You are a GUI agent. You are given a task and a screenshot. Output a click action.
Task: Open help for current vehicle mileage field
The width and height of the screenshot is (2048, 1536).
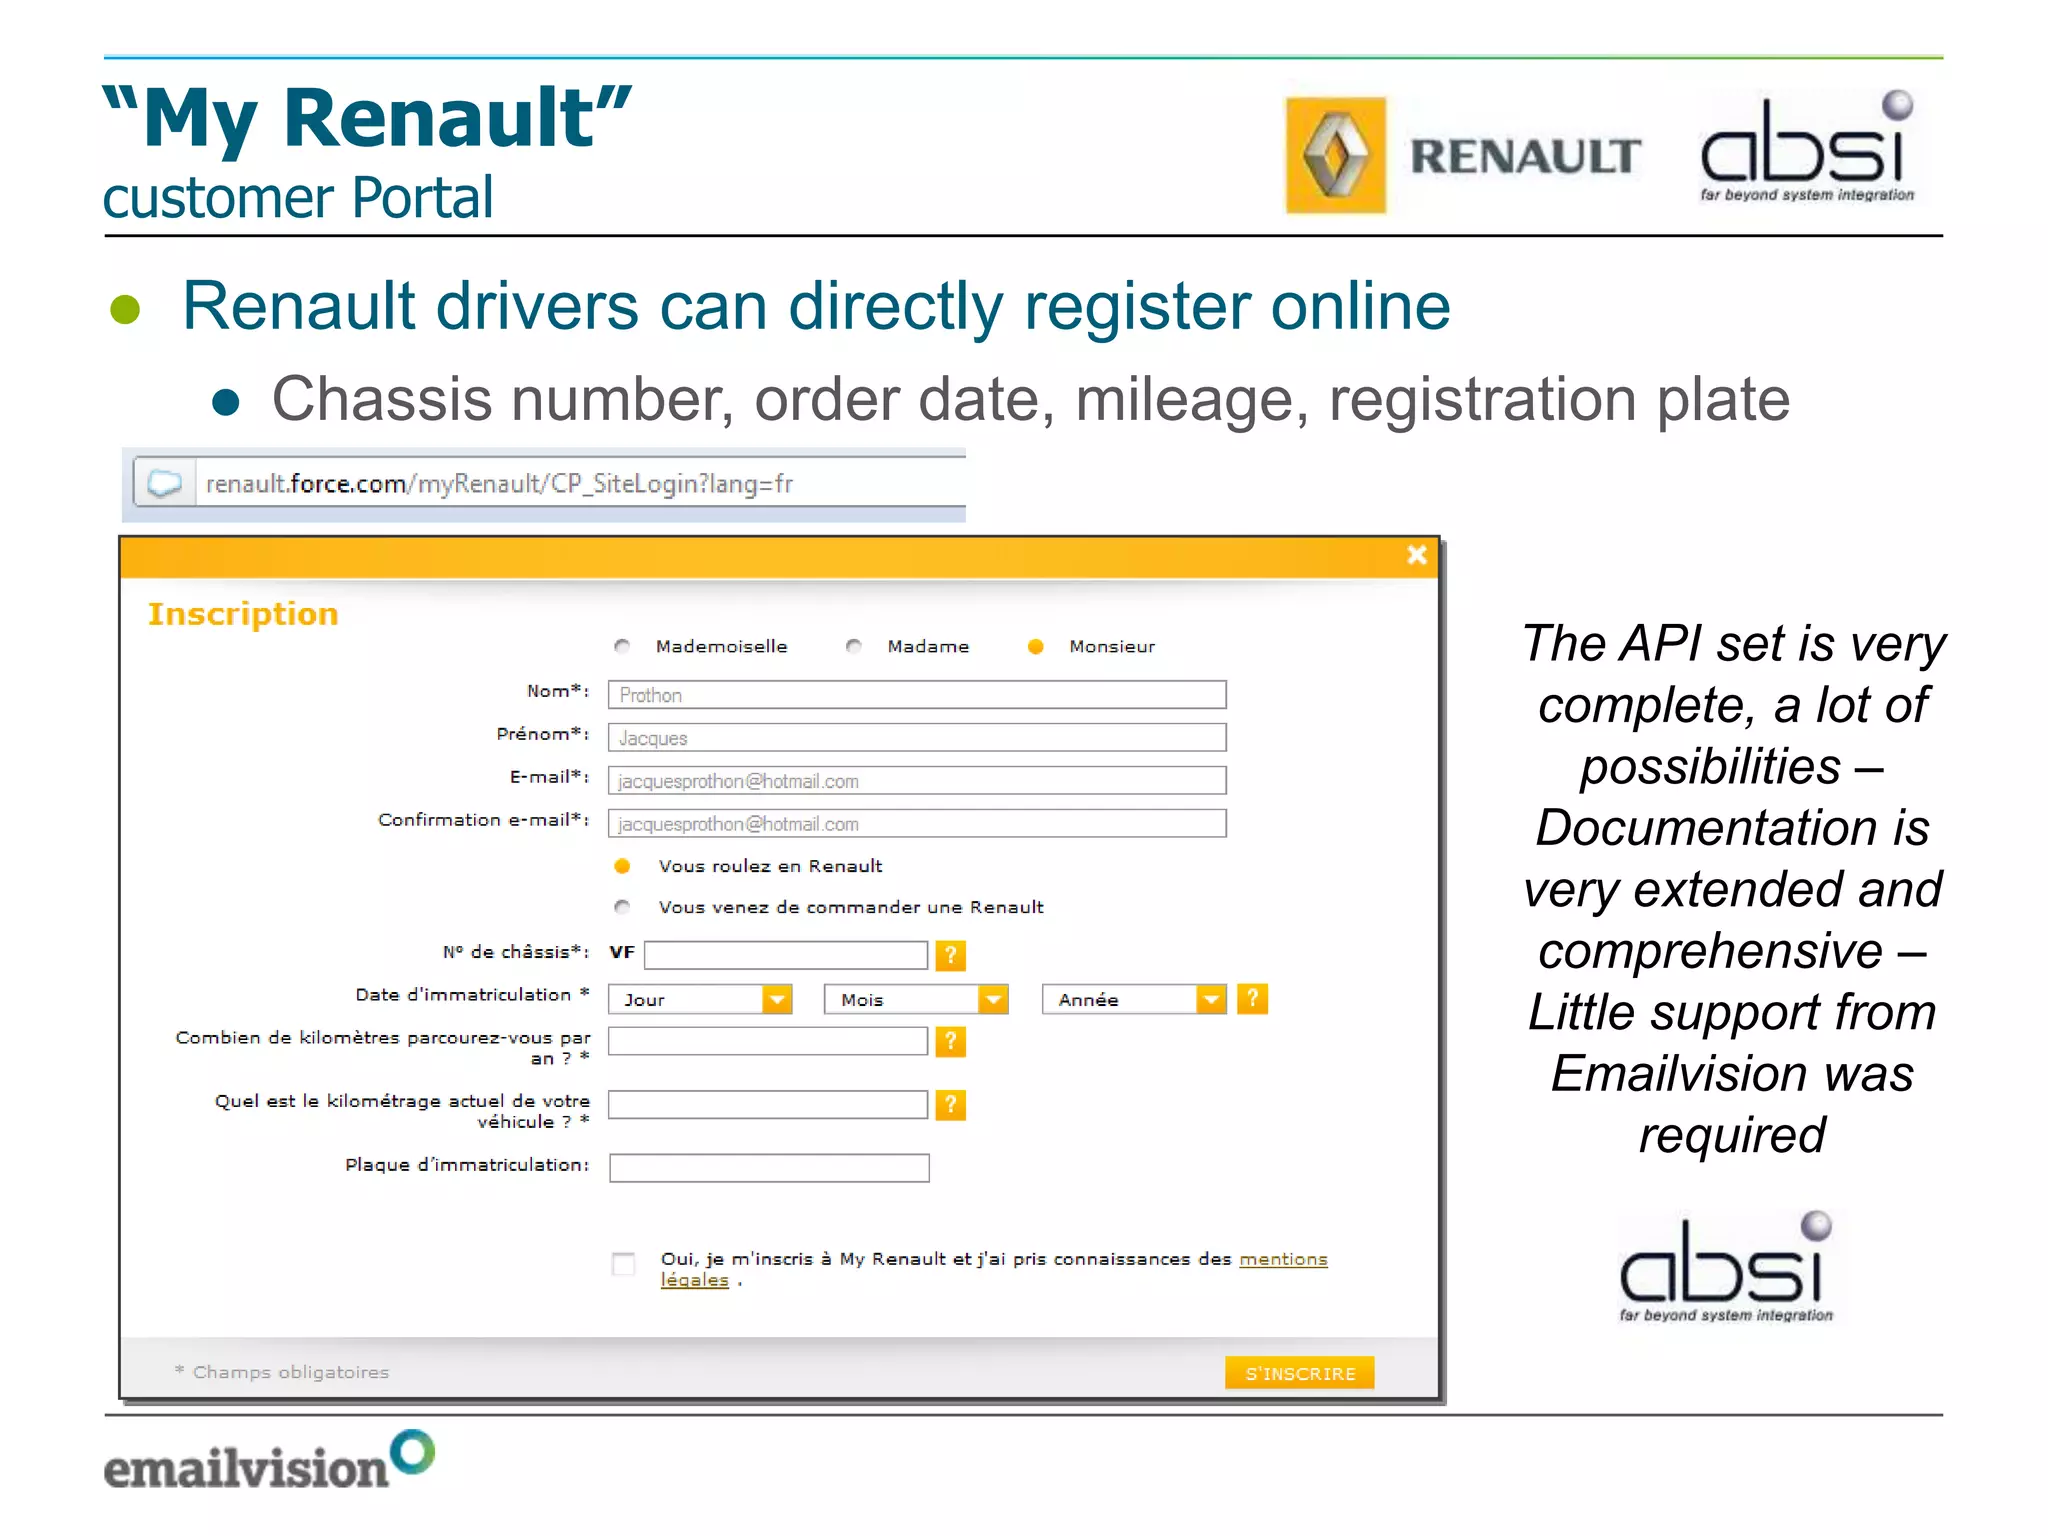950,1105
